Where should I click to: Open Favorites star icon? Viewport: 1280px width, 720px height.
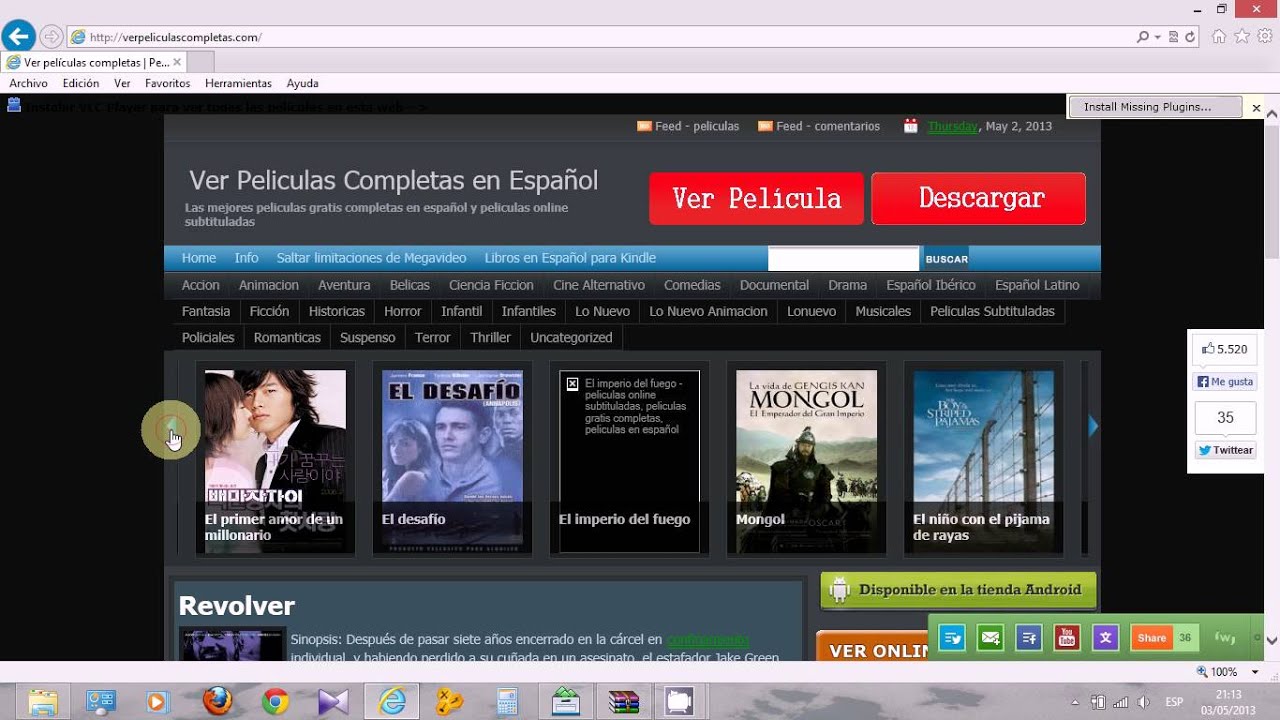(x=1242, y=36)
